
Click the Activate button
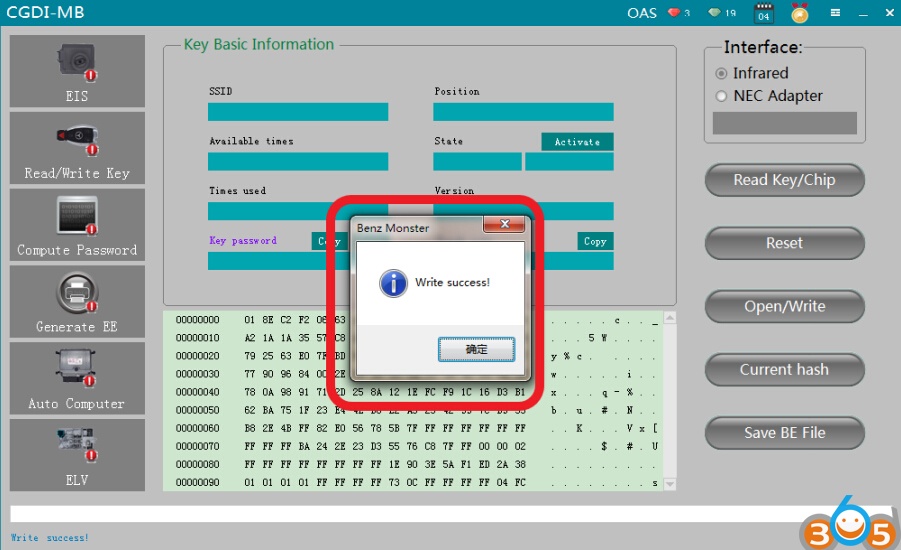[x=577, y=142]
